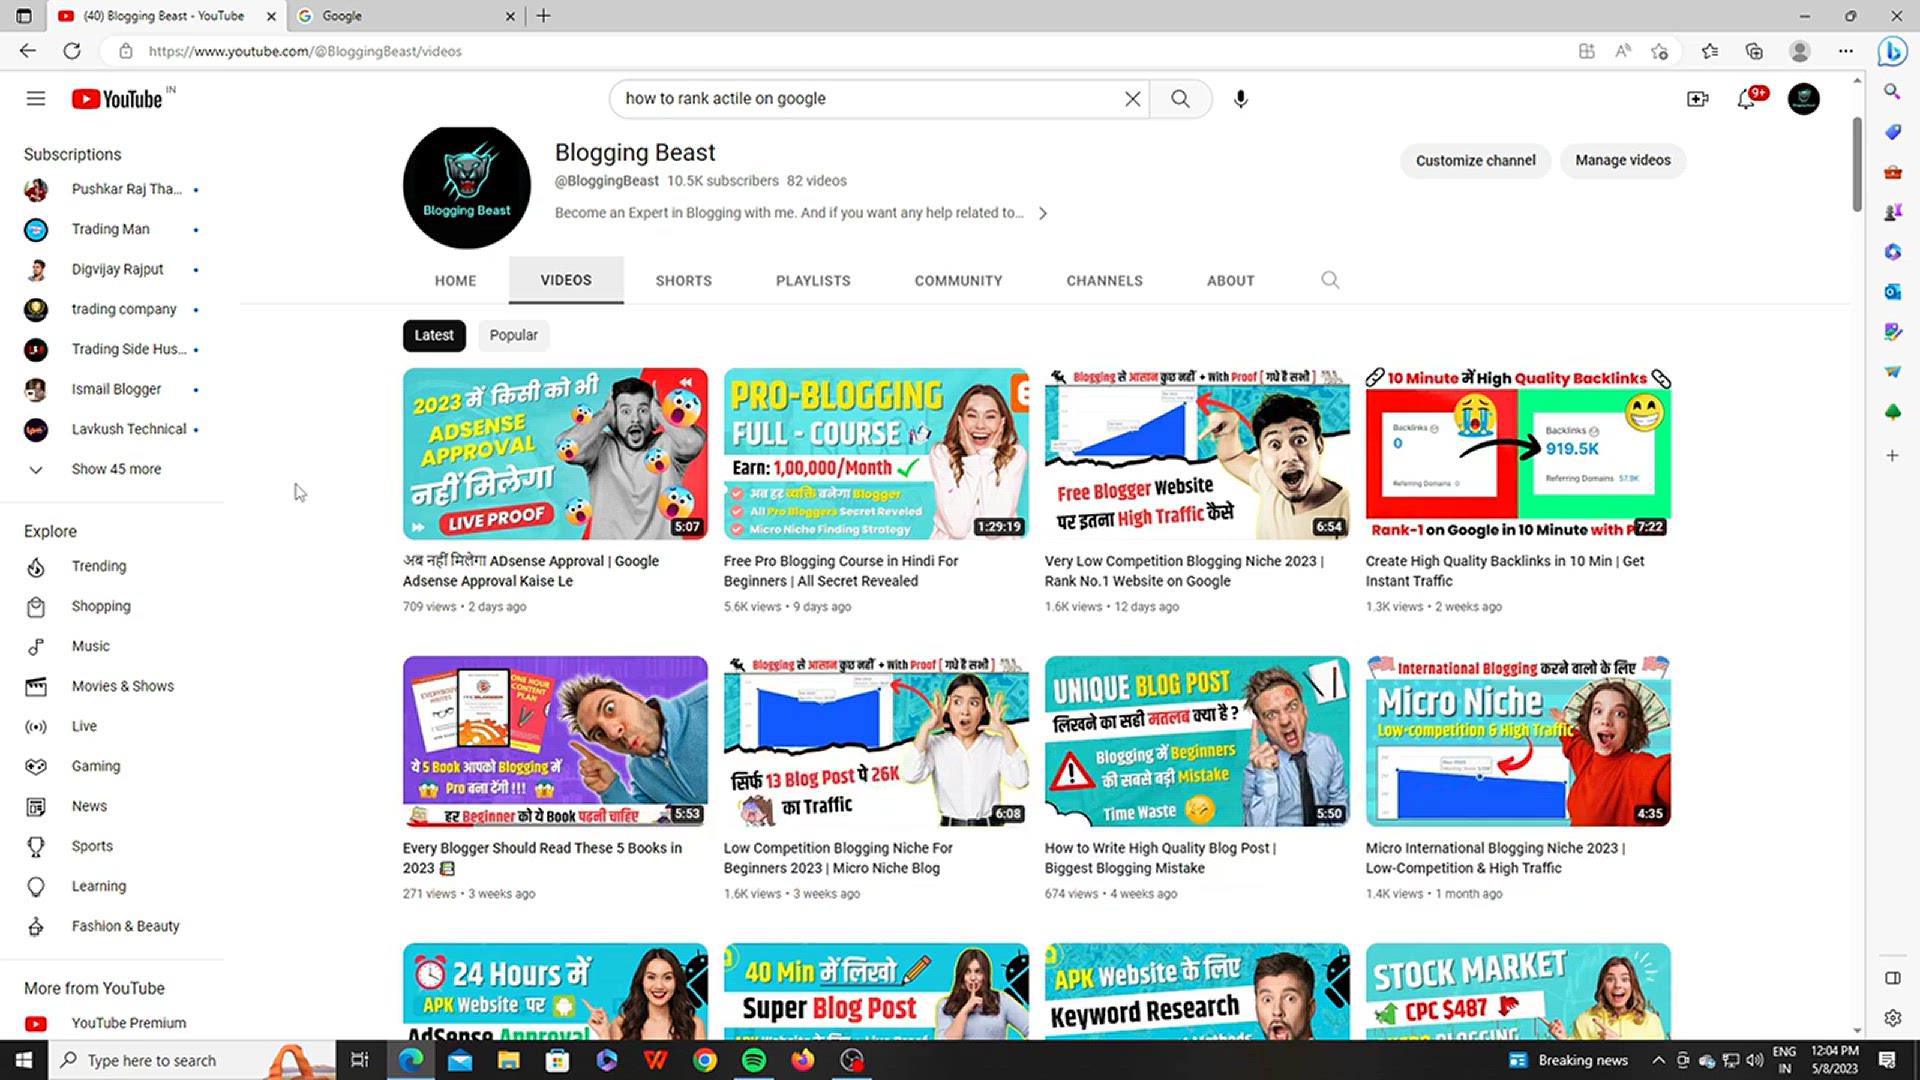This screenshot has width=1920, height=1080.
Task: Open News in Explore
Action: tap(112, 806)
